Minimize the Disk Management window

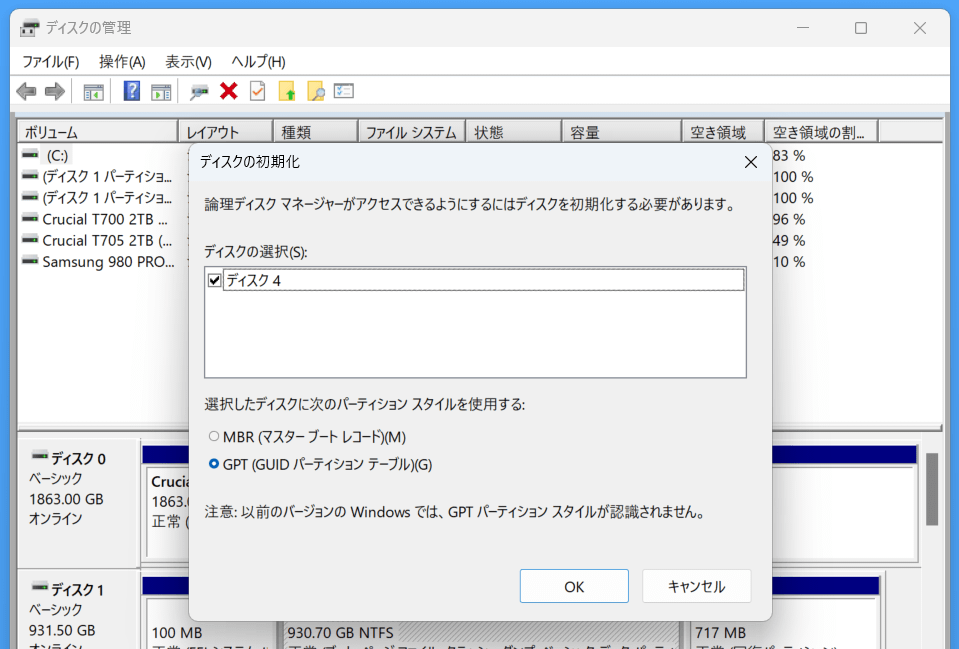(802, 28)
